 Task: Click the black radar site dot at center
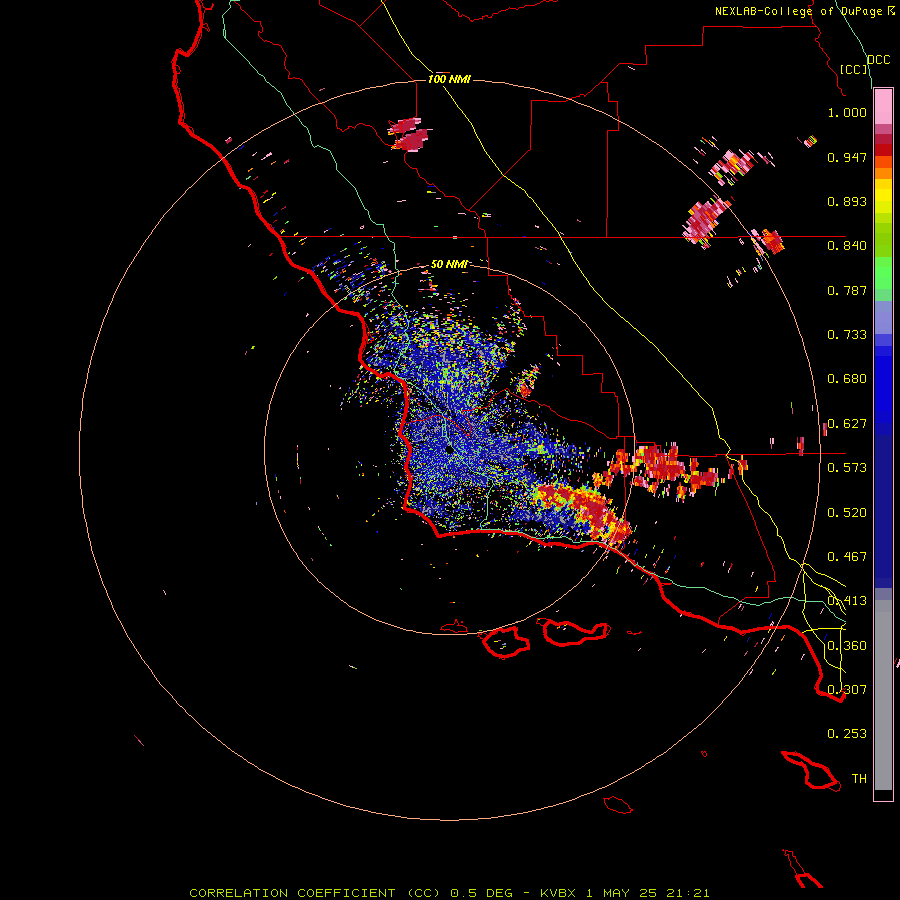tap(448, 449)
